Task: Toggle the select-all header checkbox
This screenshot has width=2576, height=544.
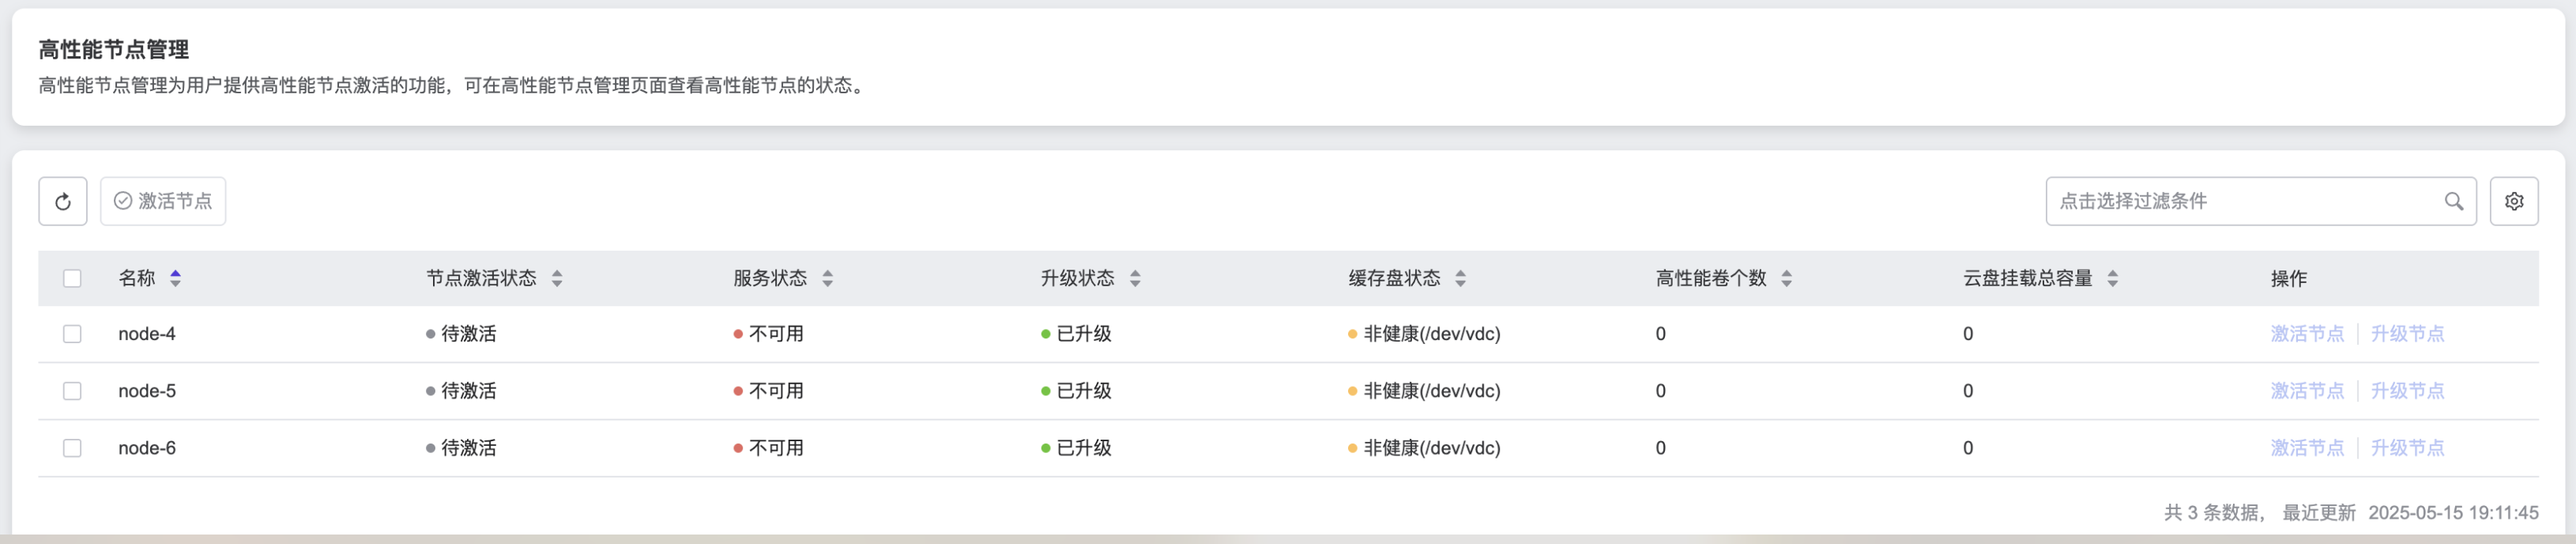Action: [x=72, y=278]
